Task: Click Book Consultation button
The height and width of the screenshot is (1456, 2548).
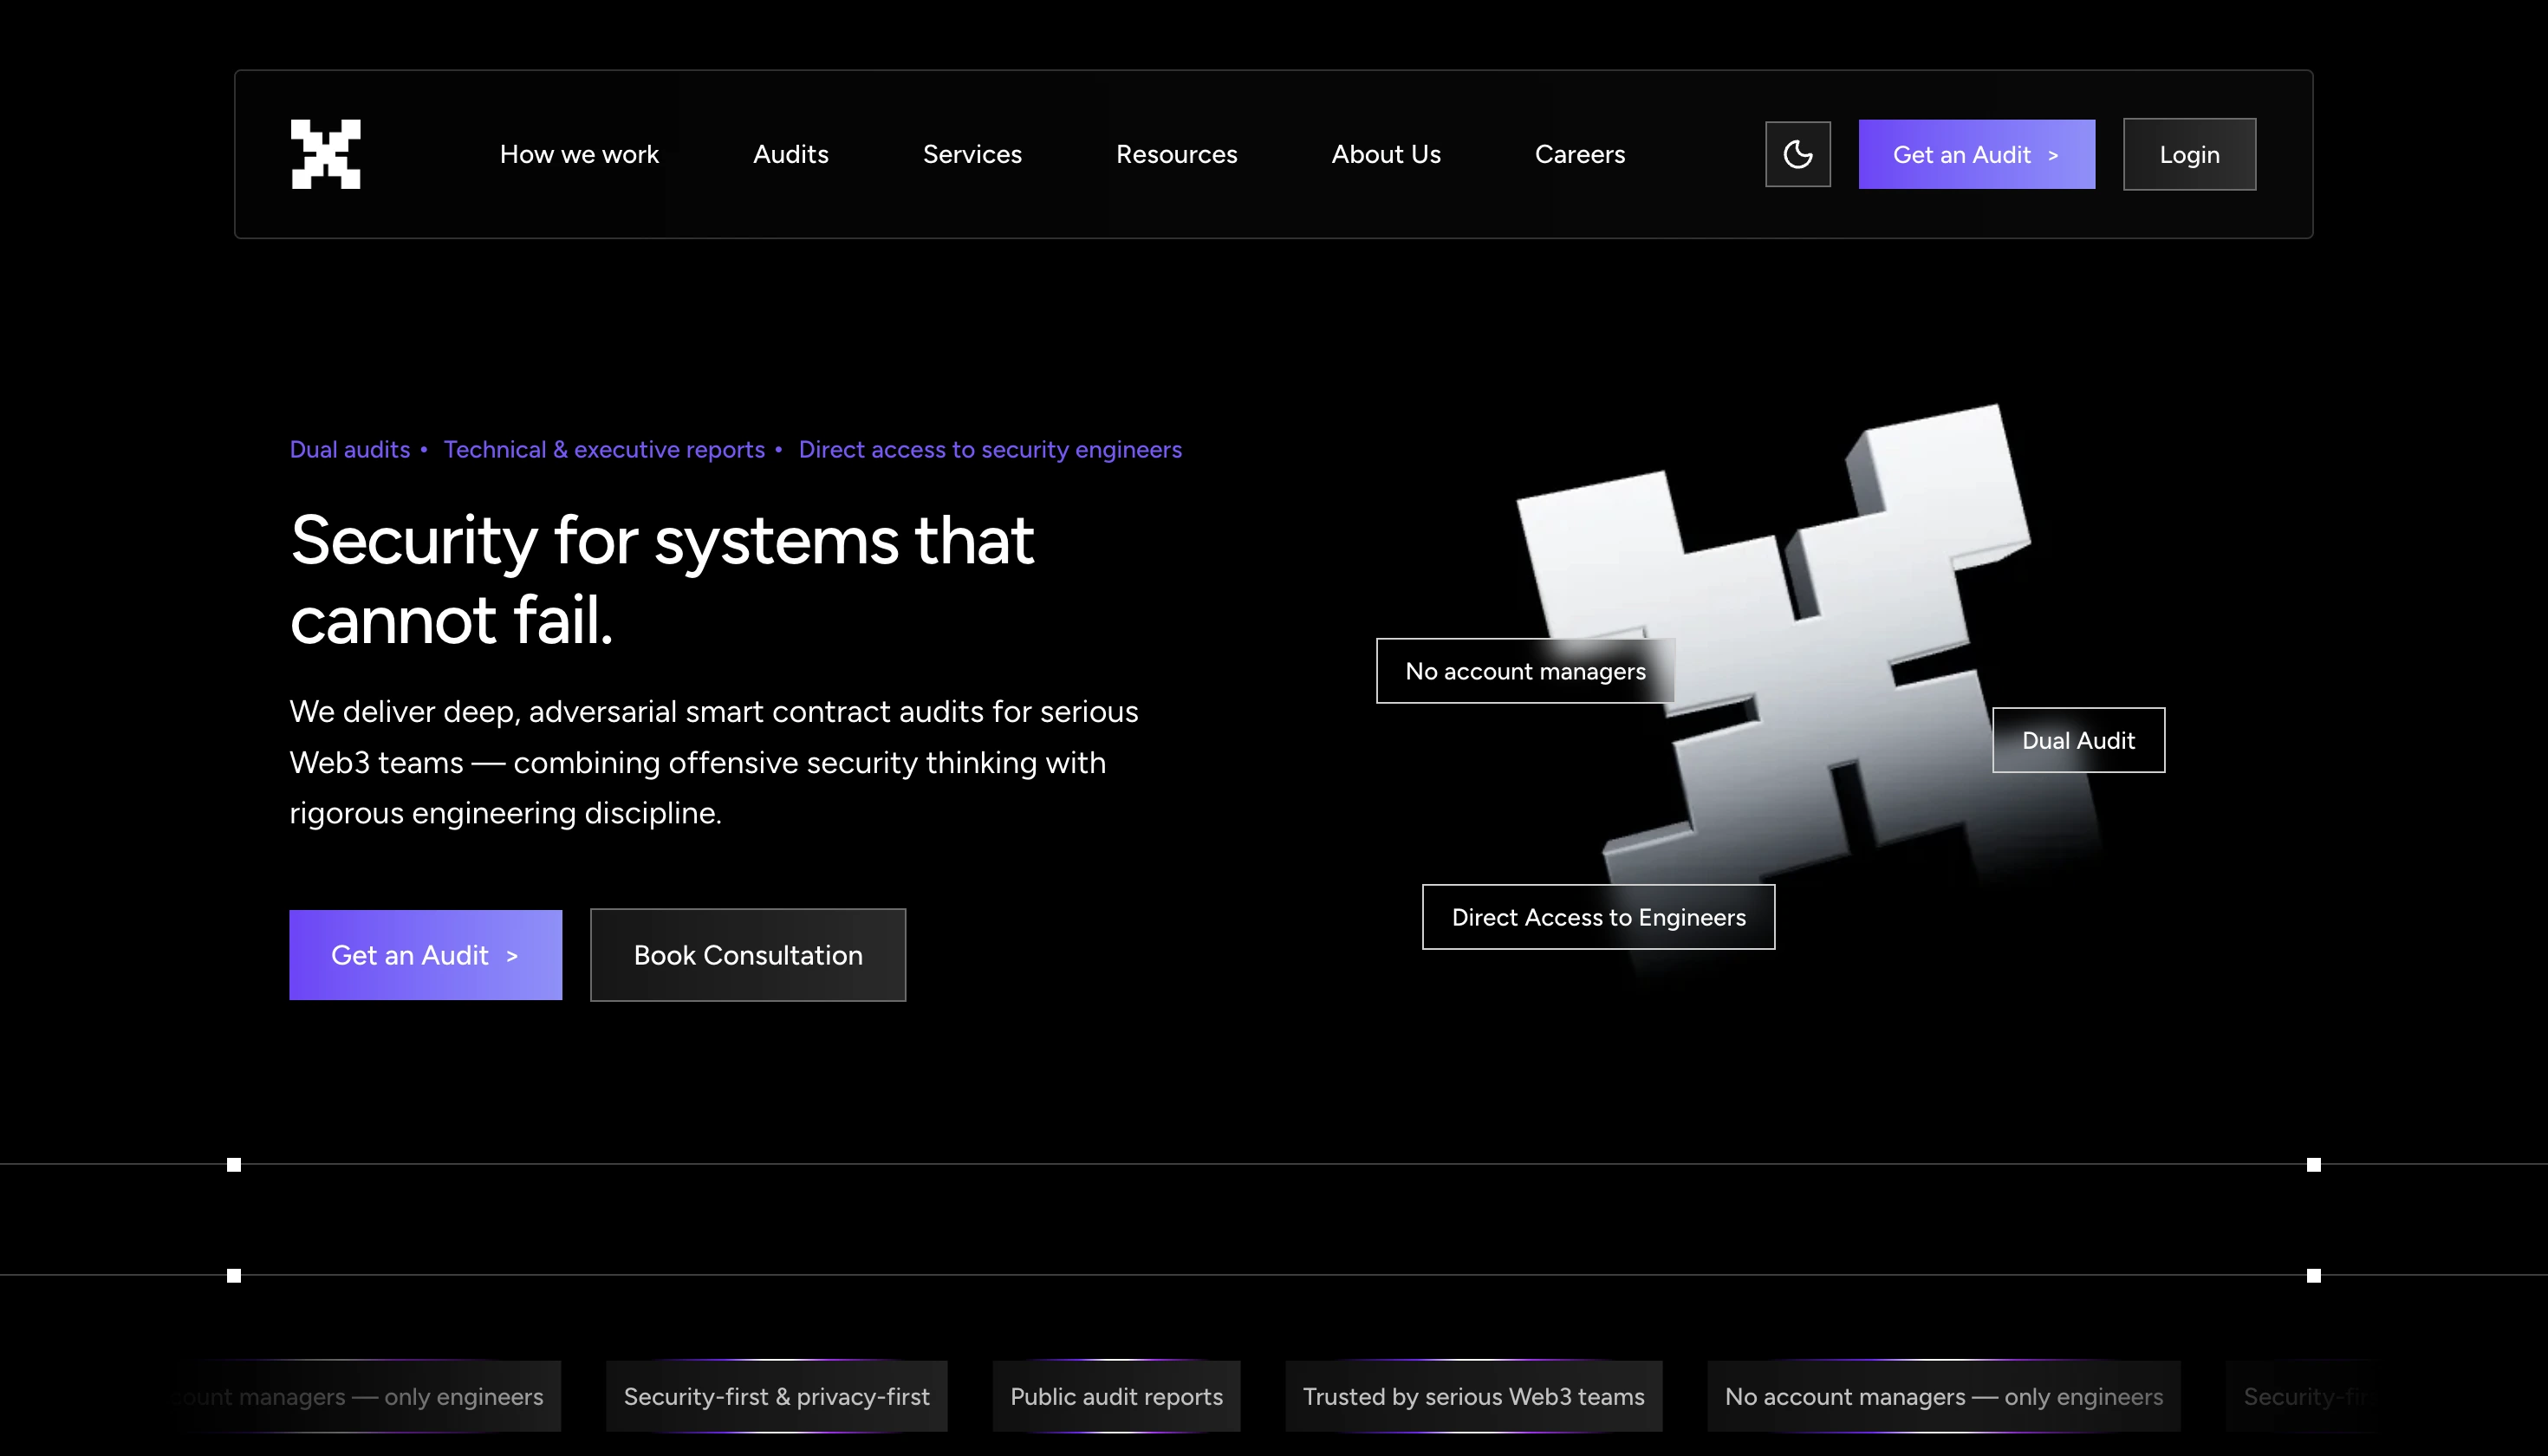Action: click(747, 955)
